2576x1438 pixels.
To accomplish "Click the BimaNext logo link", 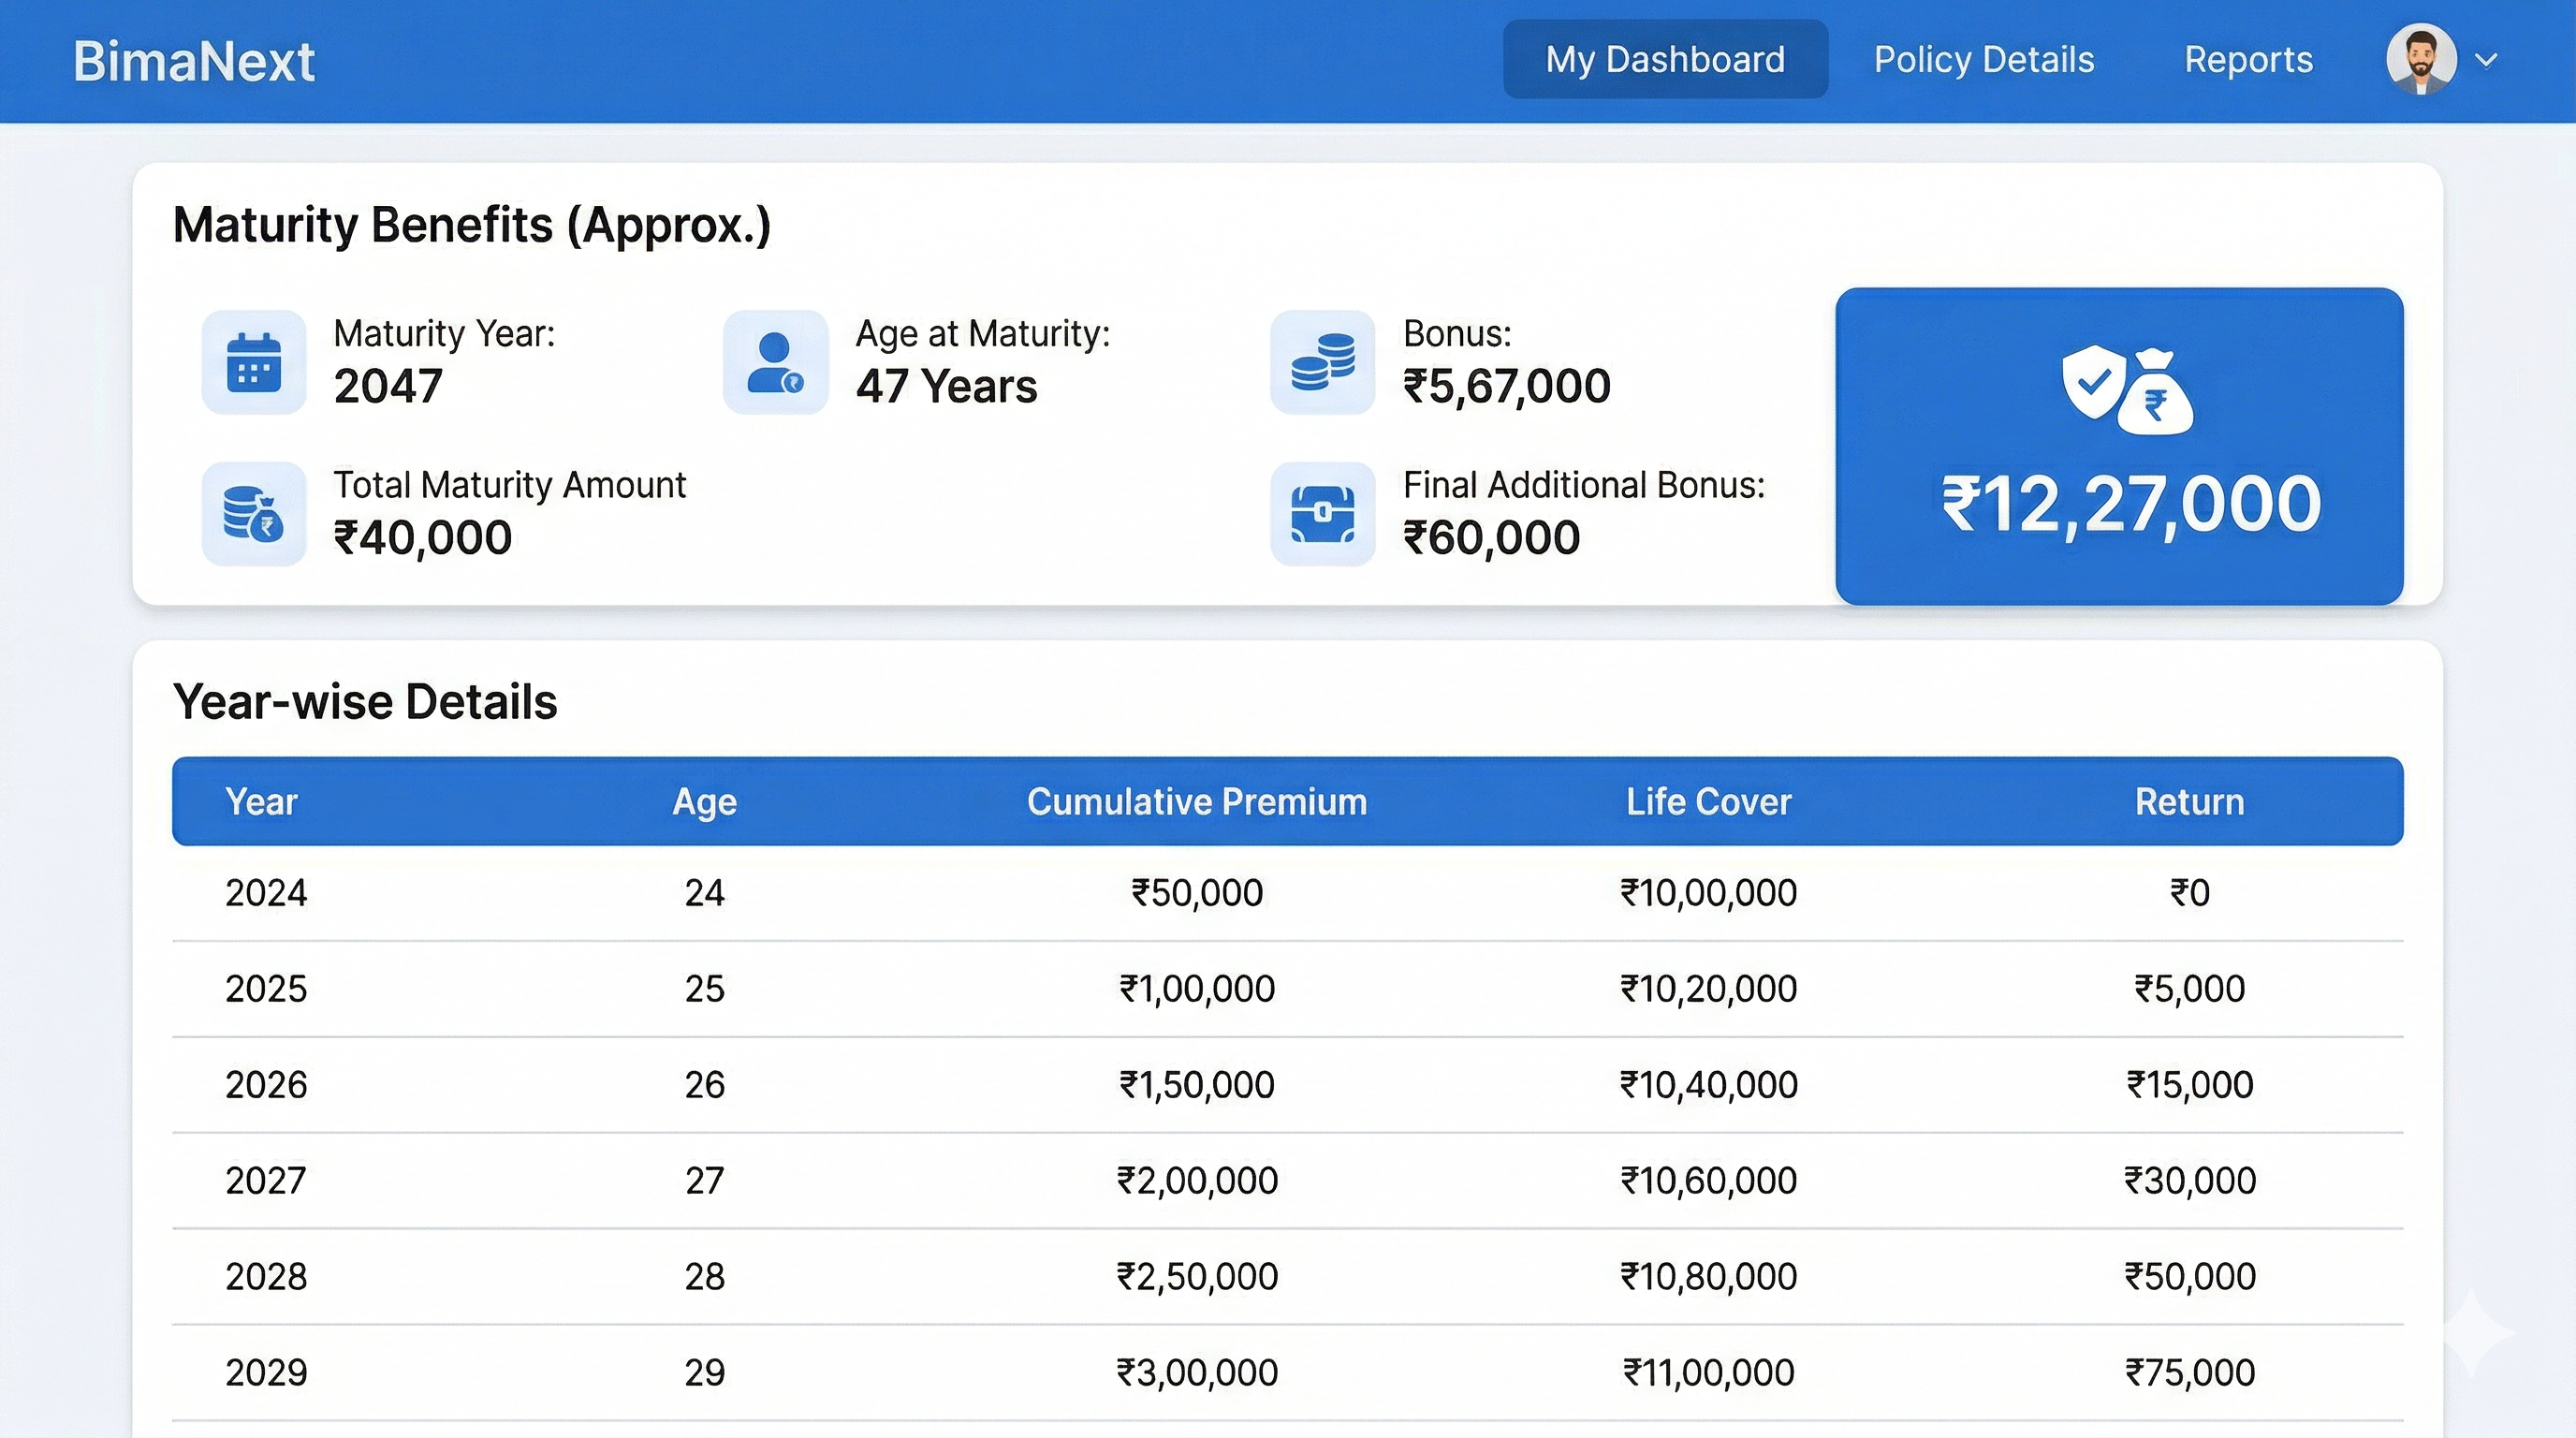I will click(194, 62).
